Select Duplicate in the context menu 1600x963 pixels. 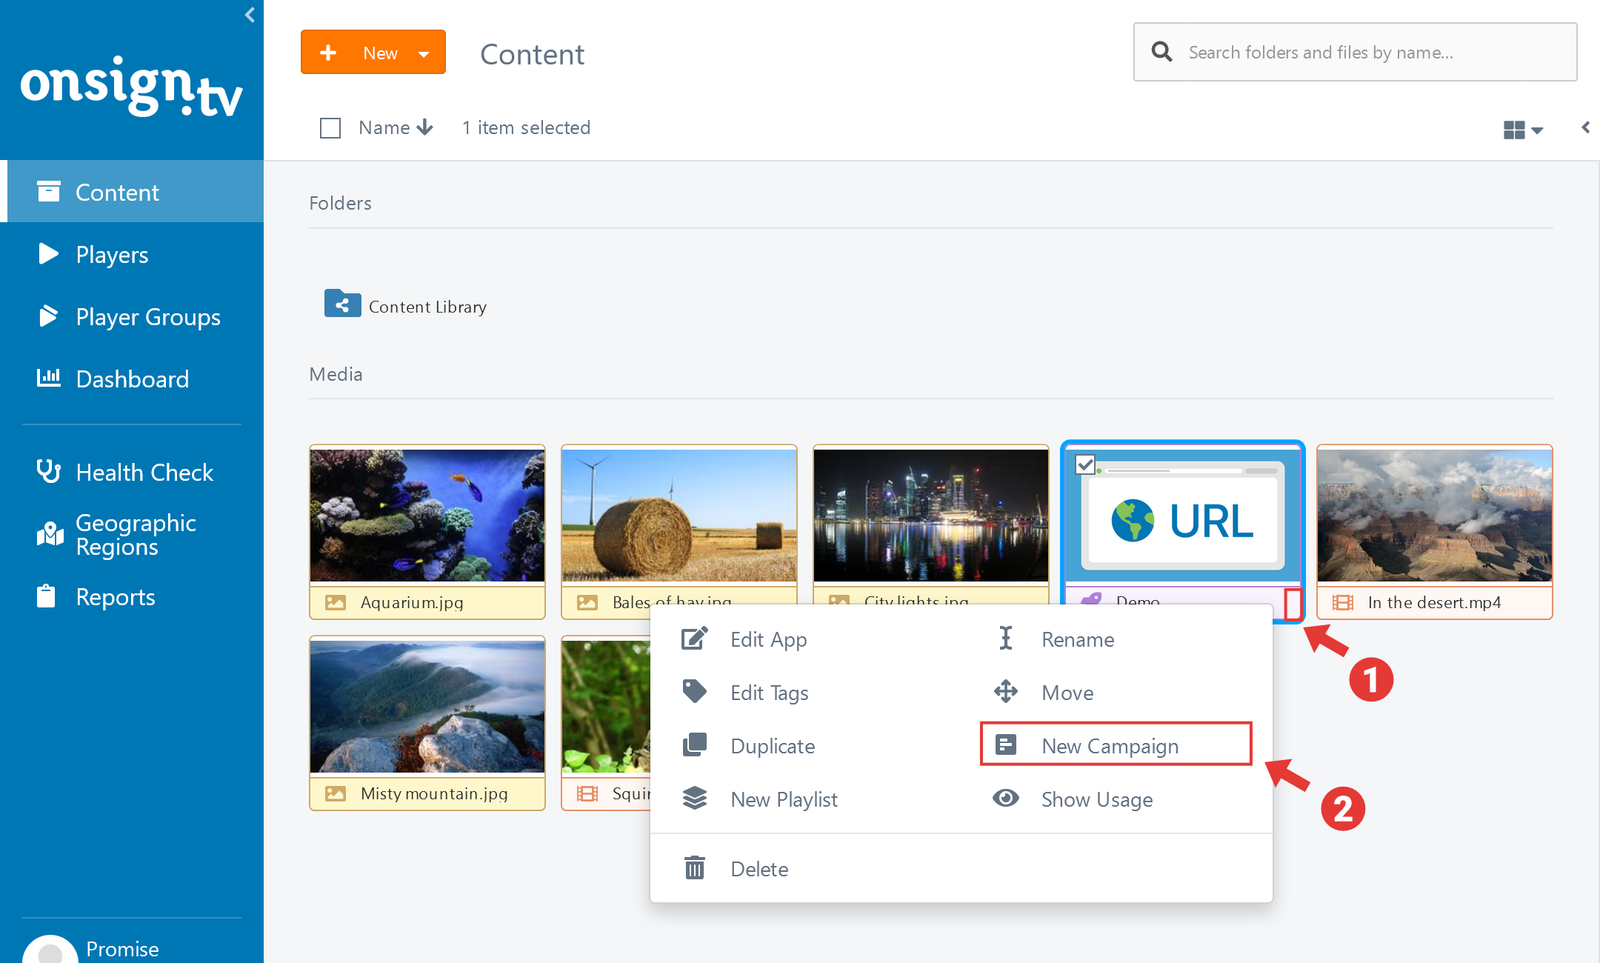click(772, 746)
